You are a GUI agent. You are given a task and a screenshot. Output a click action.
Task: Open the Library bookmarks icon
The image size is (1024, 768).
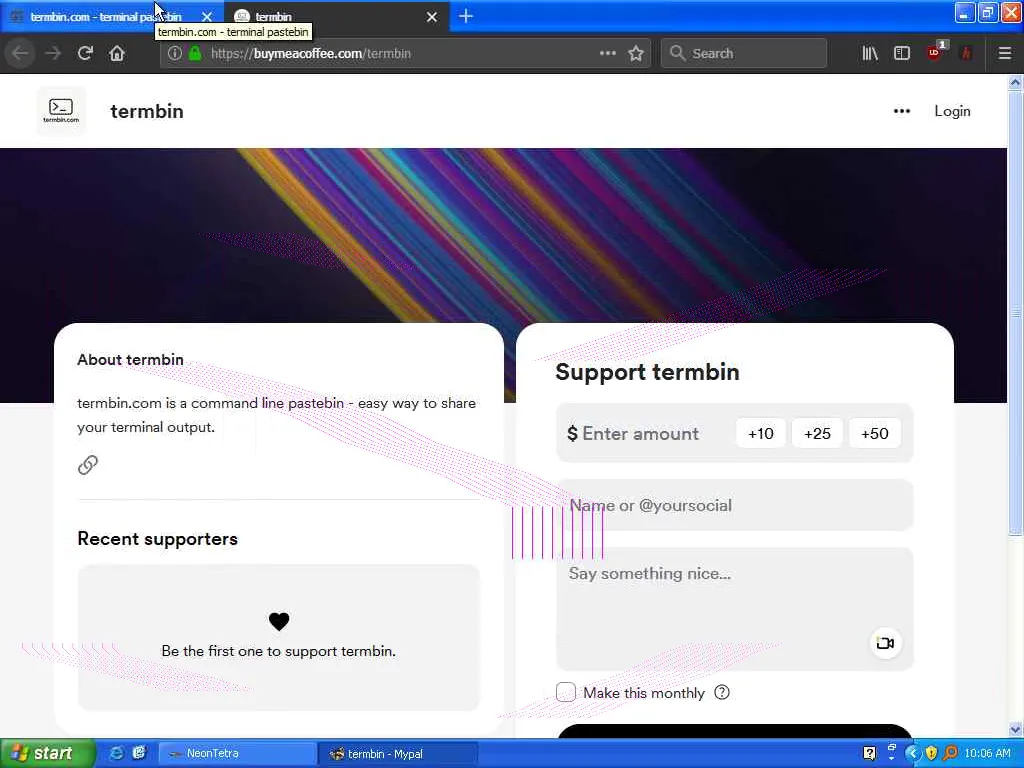(x=870, y=53)
